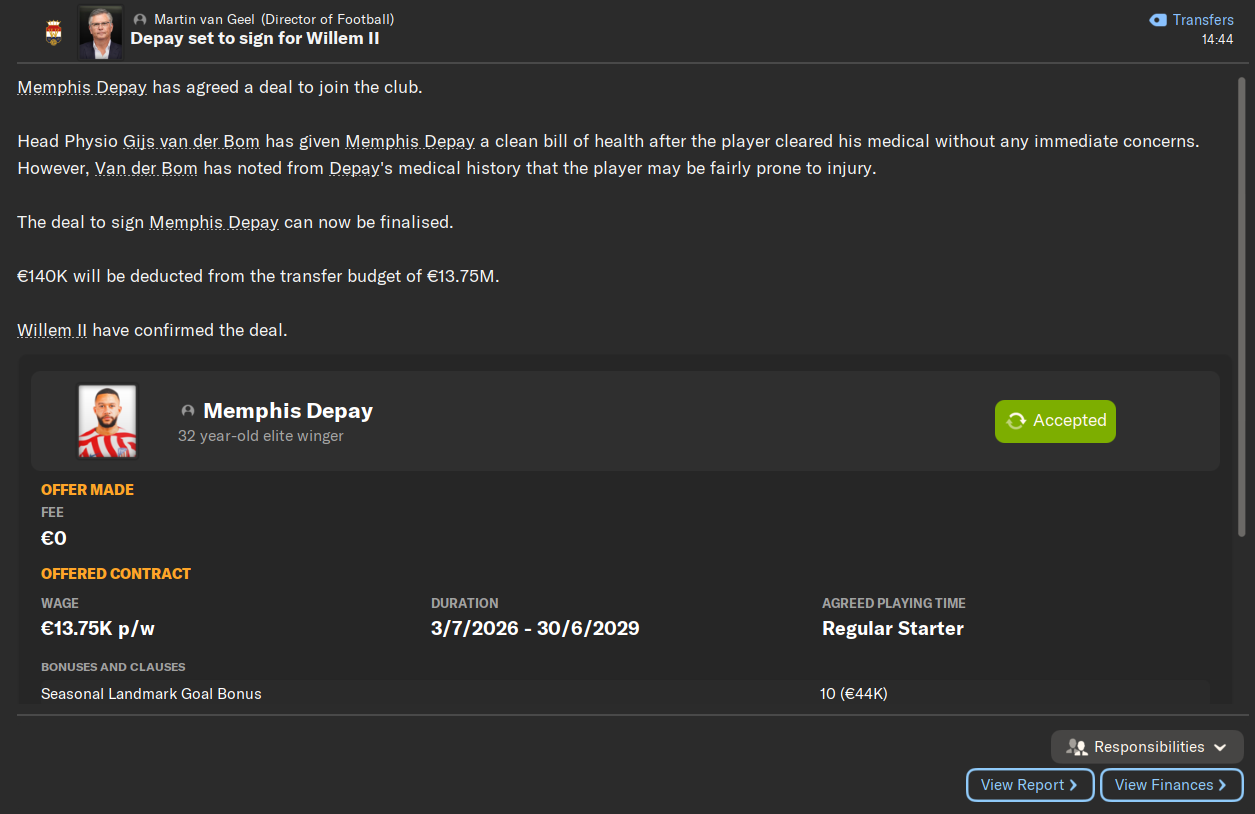Click the green Accepted status button
The width and height of the screenshot is (1255, 814).
click(1055, 421)
